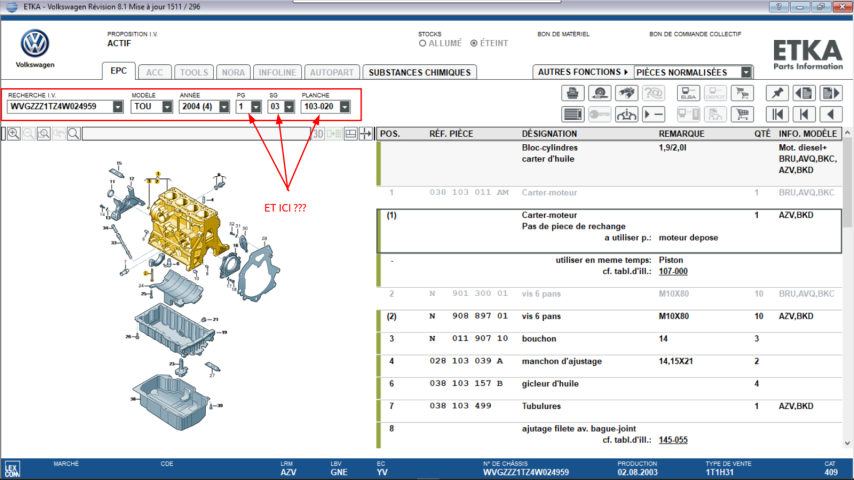Click the plain magnifier search icon

[74, 133]
